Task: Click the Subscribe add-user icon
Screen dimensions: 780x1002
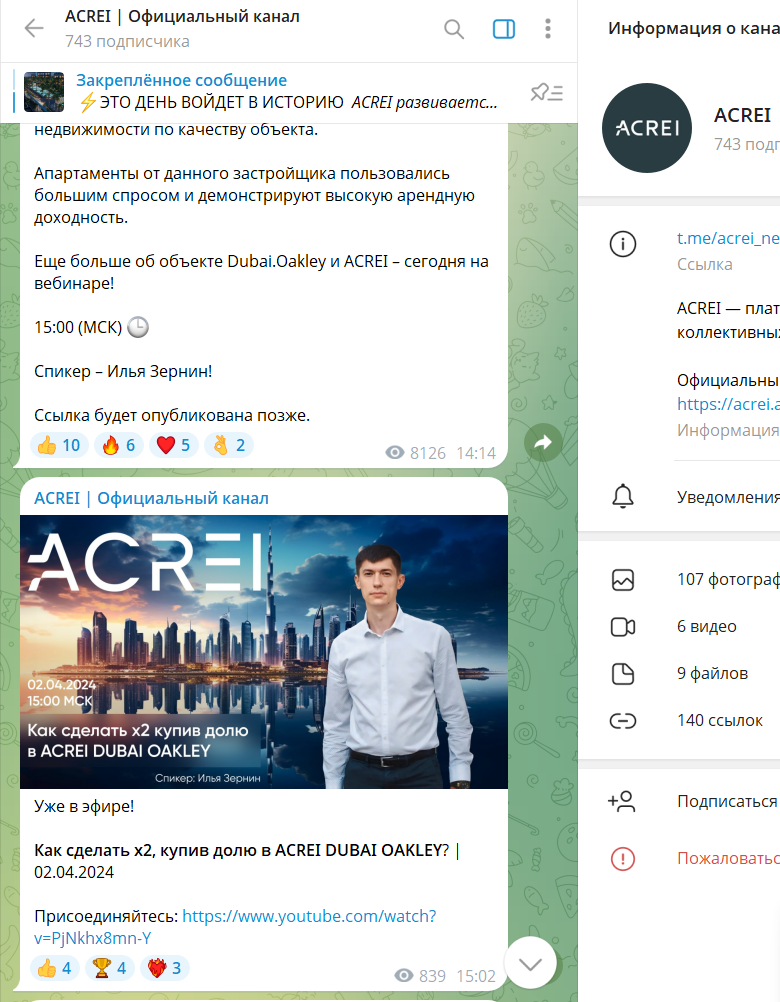Action: coord(622,801)
